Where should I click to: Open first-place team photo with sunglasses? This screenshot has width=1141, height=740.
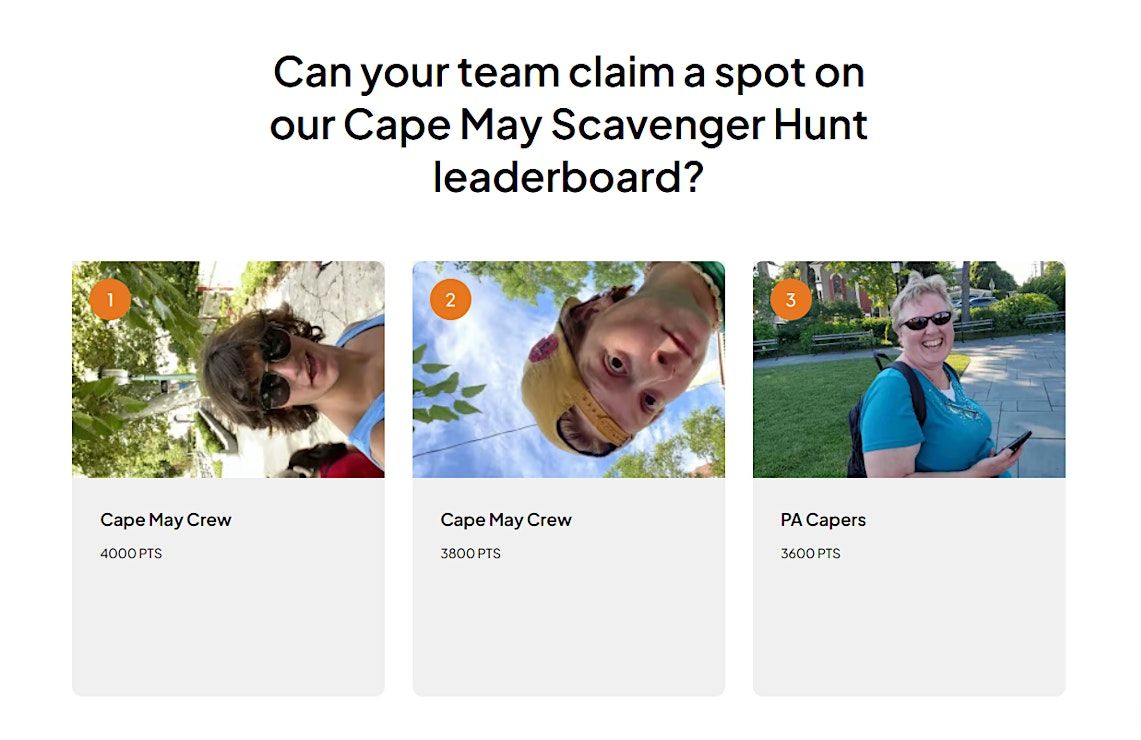(228, 370)
